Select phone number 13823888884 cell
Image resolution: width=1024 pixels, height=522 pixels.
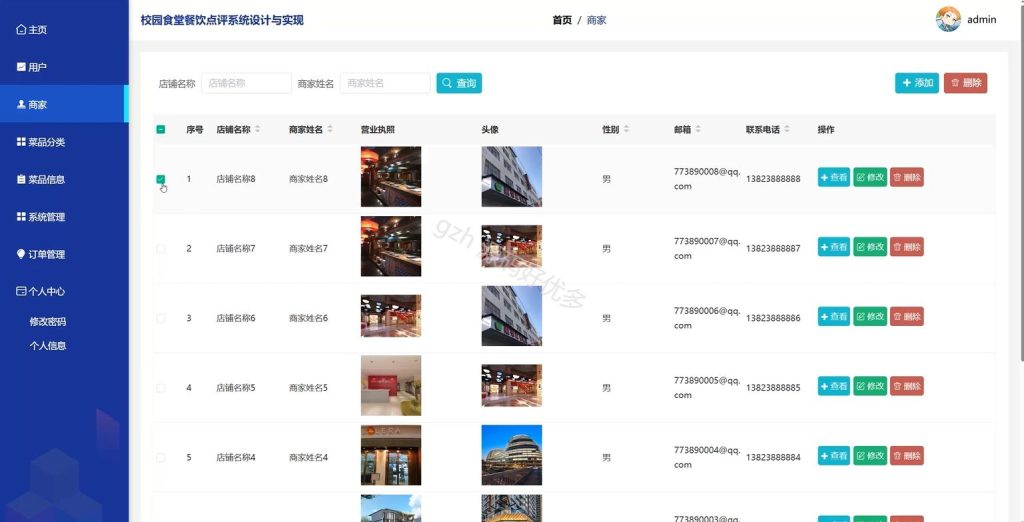pyautogui.click(x=773, y=457)
